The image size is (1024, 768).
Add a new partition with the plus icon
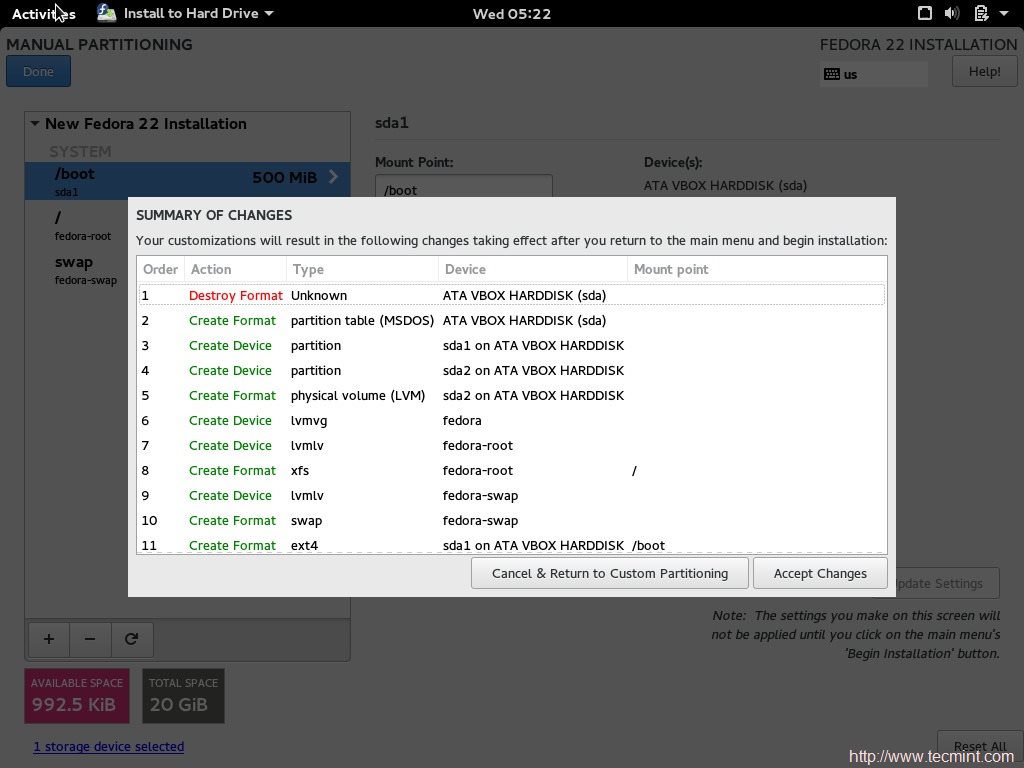click(48, 639)
